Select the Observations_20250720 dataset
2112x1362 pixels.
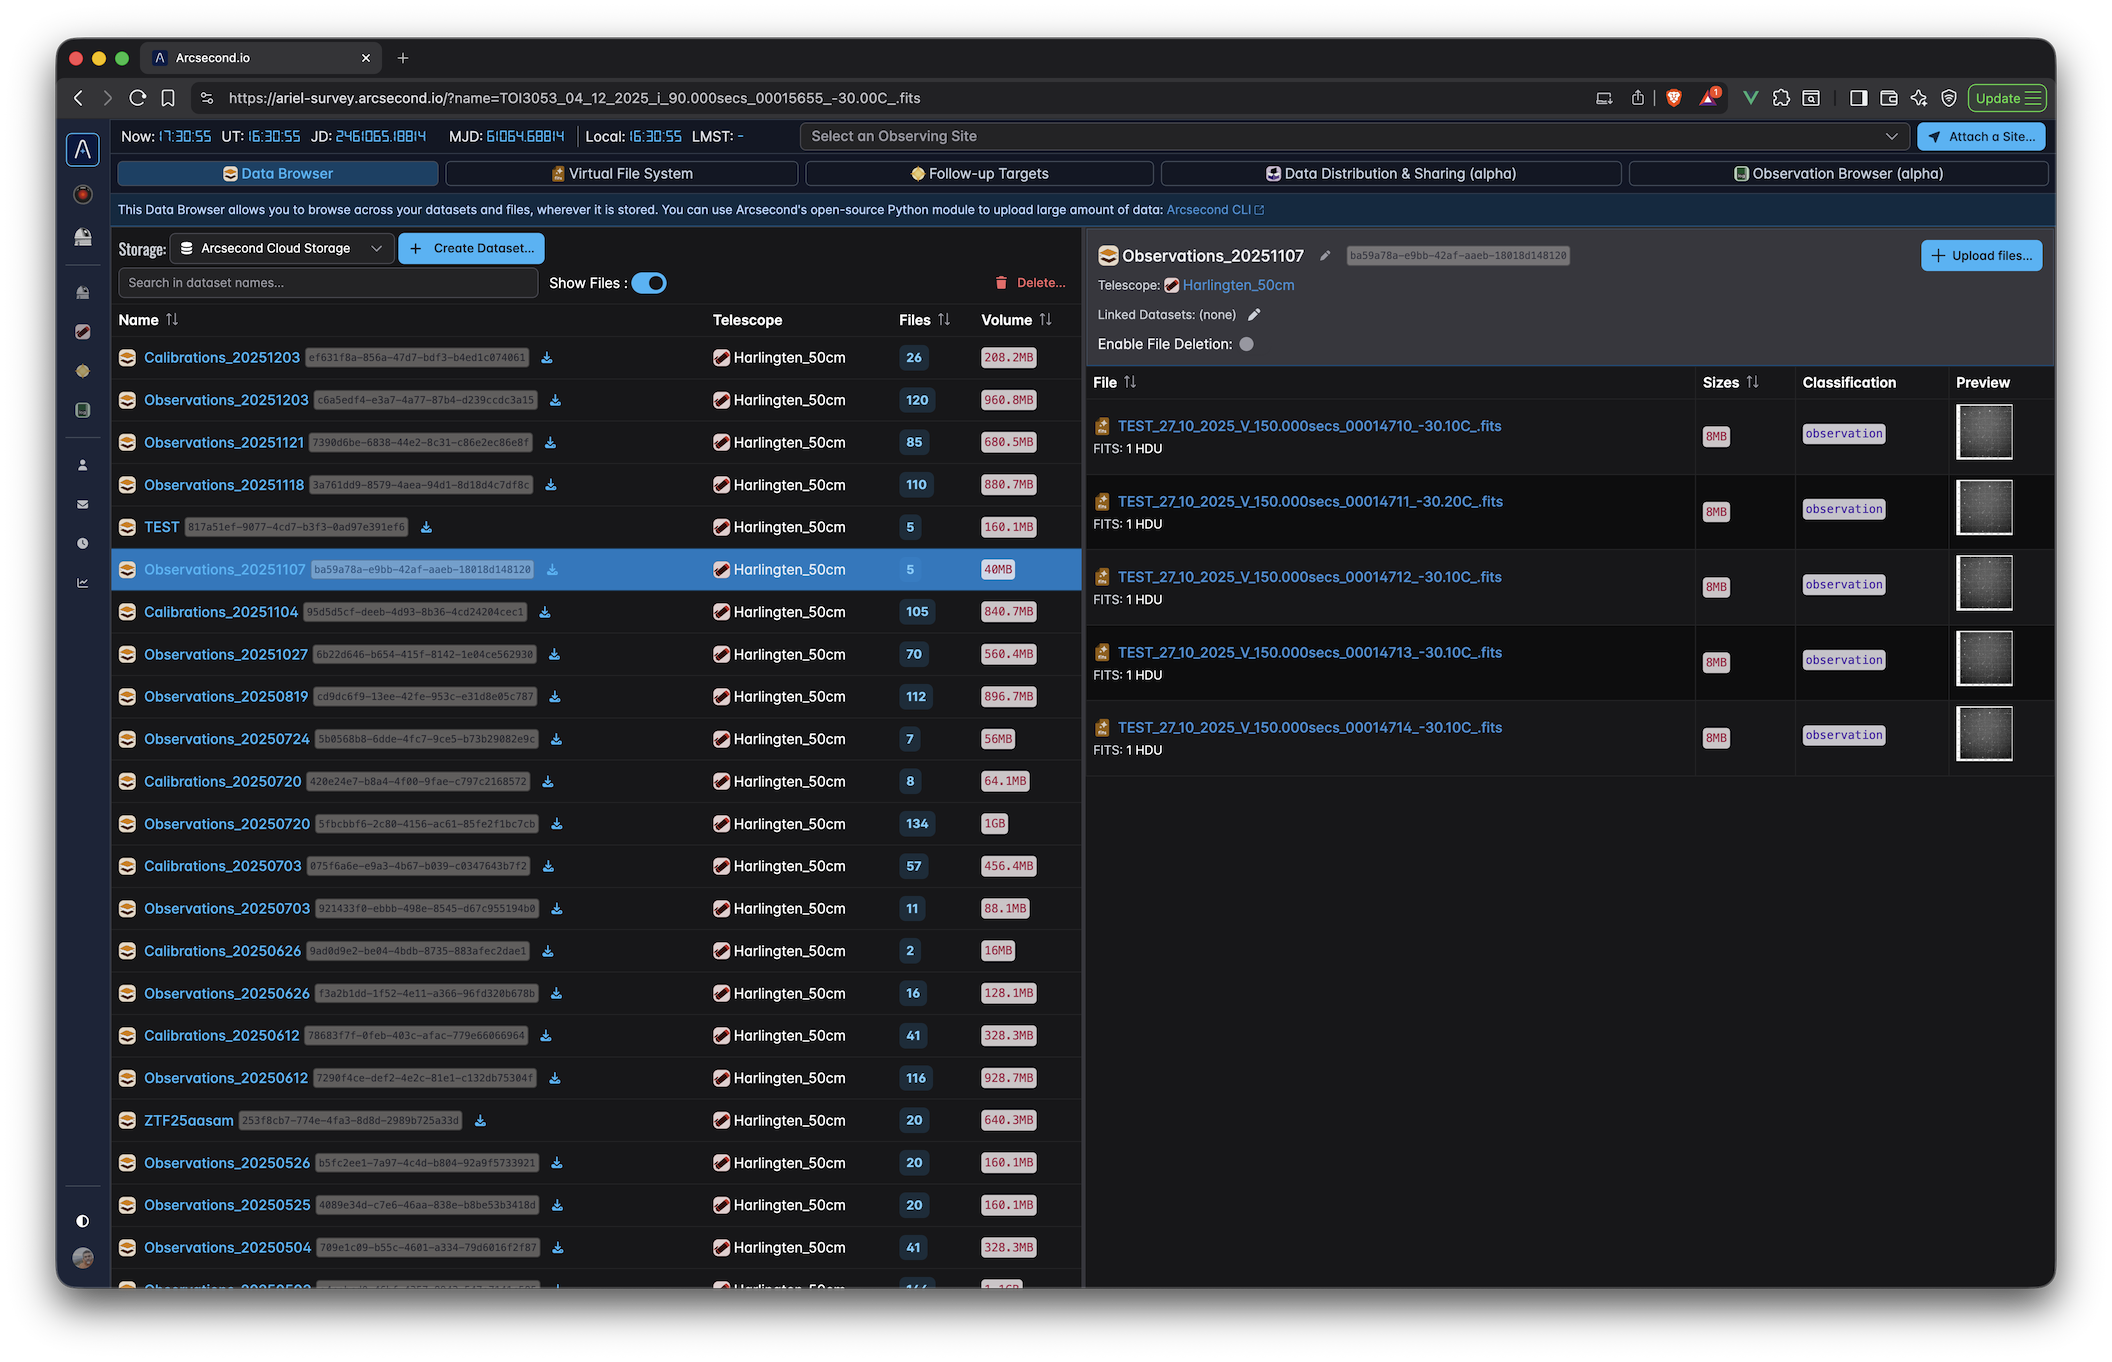(227, 824)
